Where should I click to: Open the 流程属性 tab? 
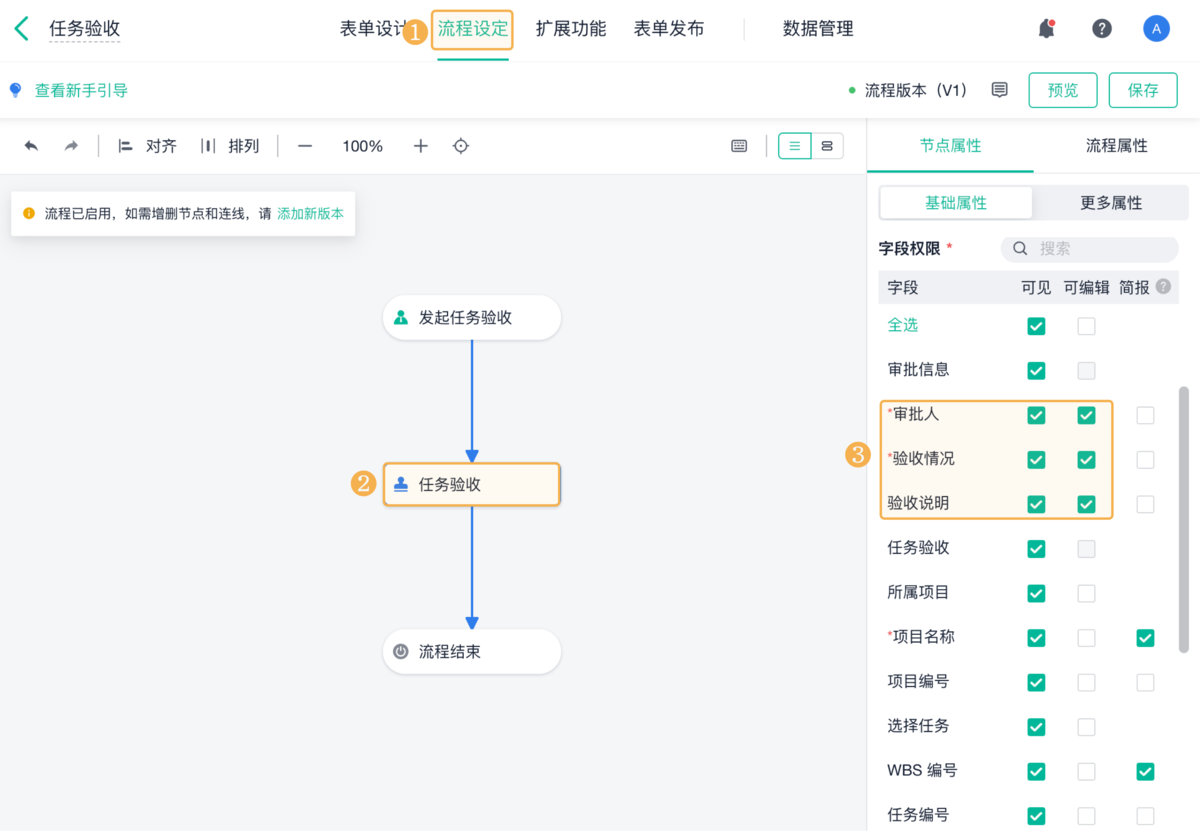1117,145
